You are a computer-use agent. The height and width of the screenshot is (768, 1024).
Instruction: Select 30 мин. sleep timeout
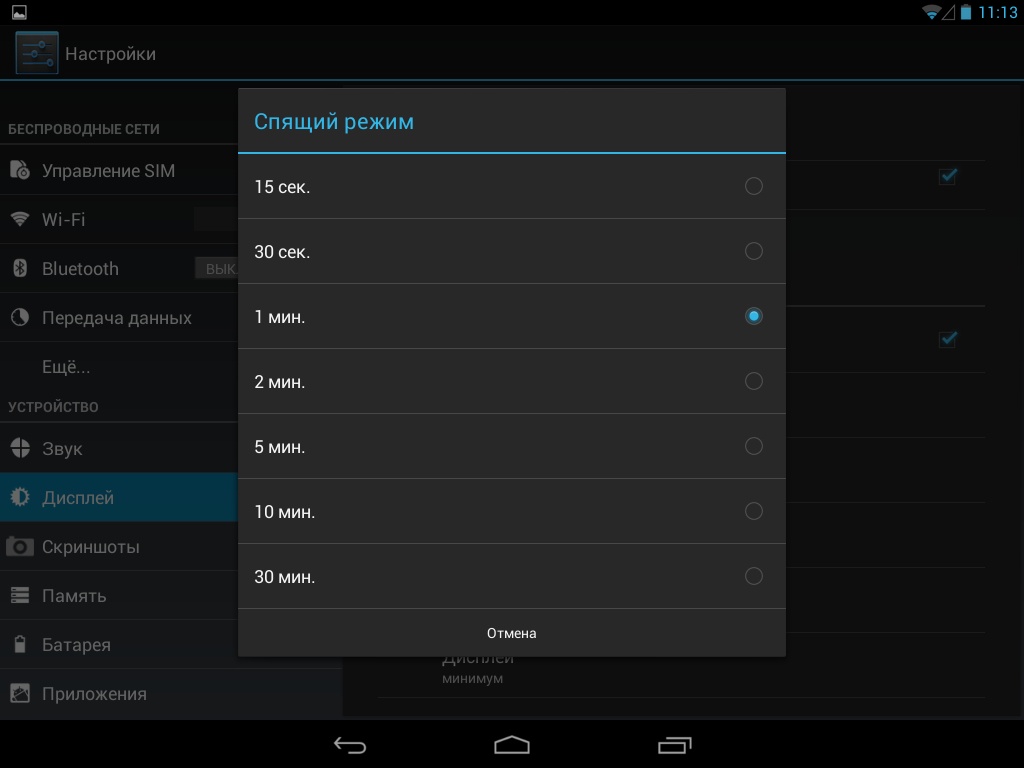coord(754,576)
